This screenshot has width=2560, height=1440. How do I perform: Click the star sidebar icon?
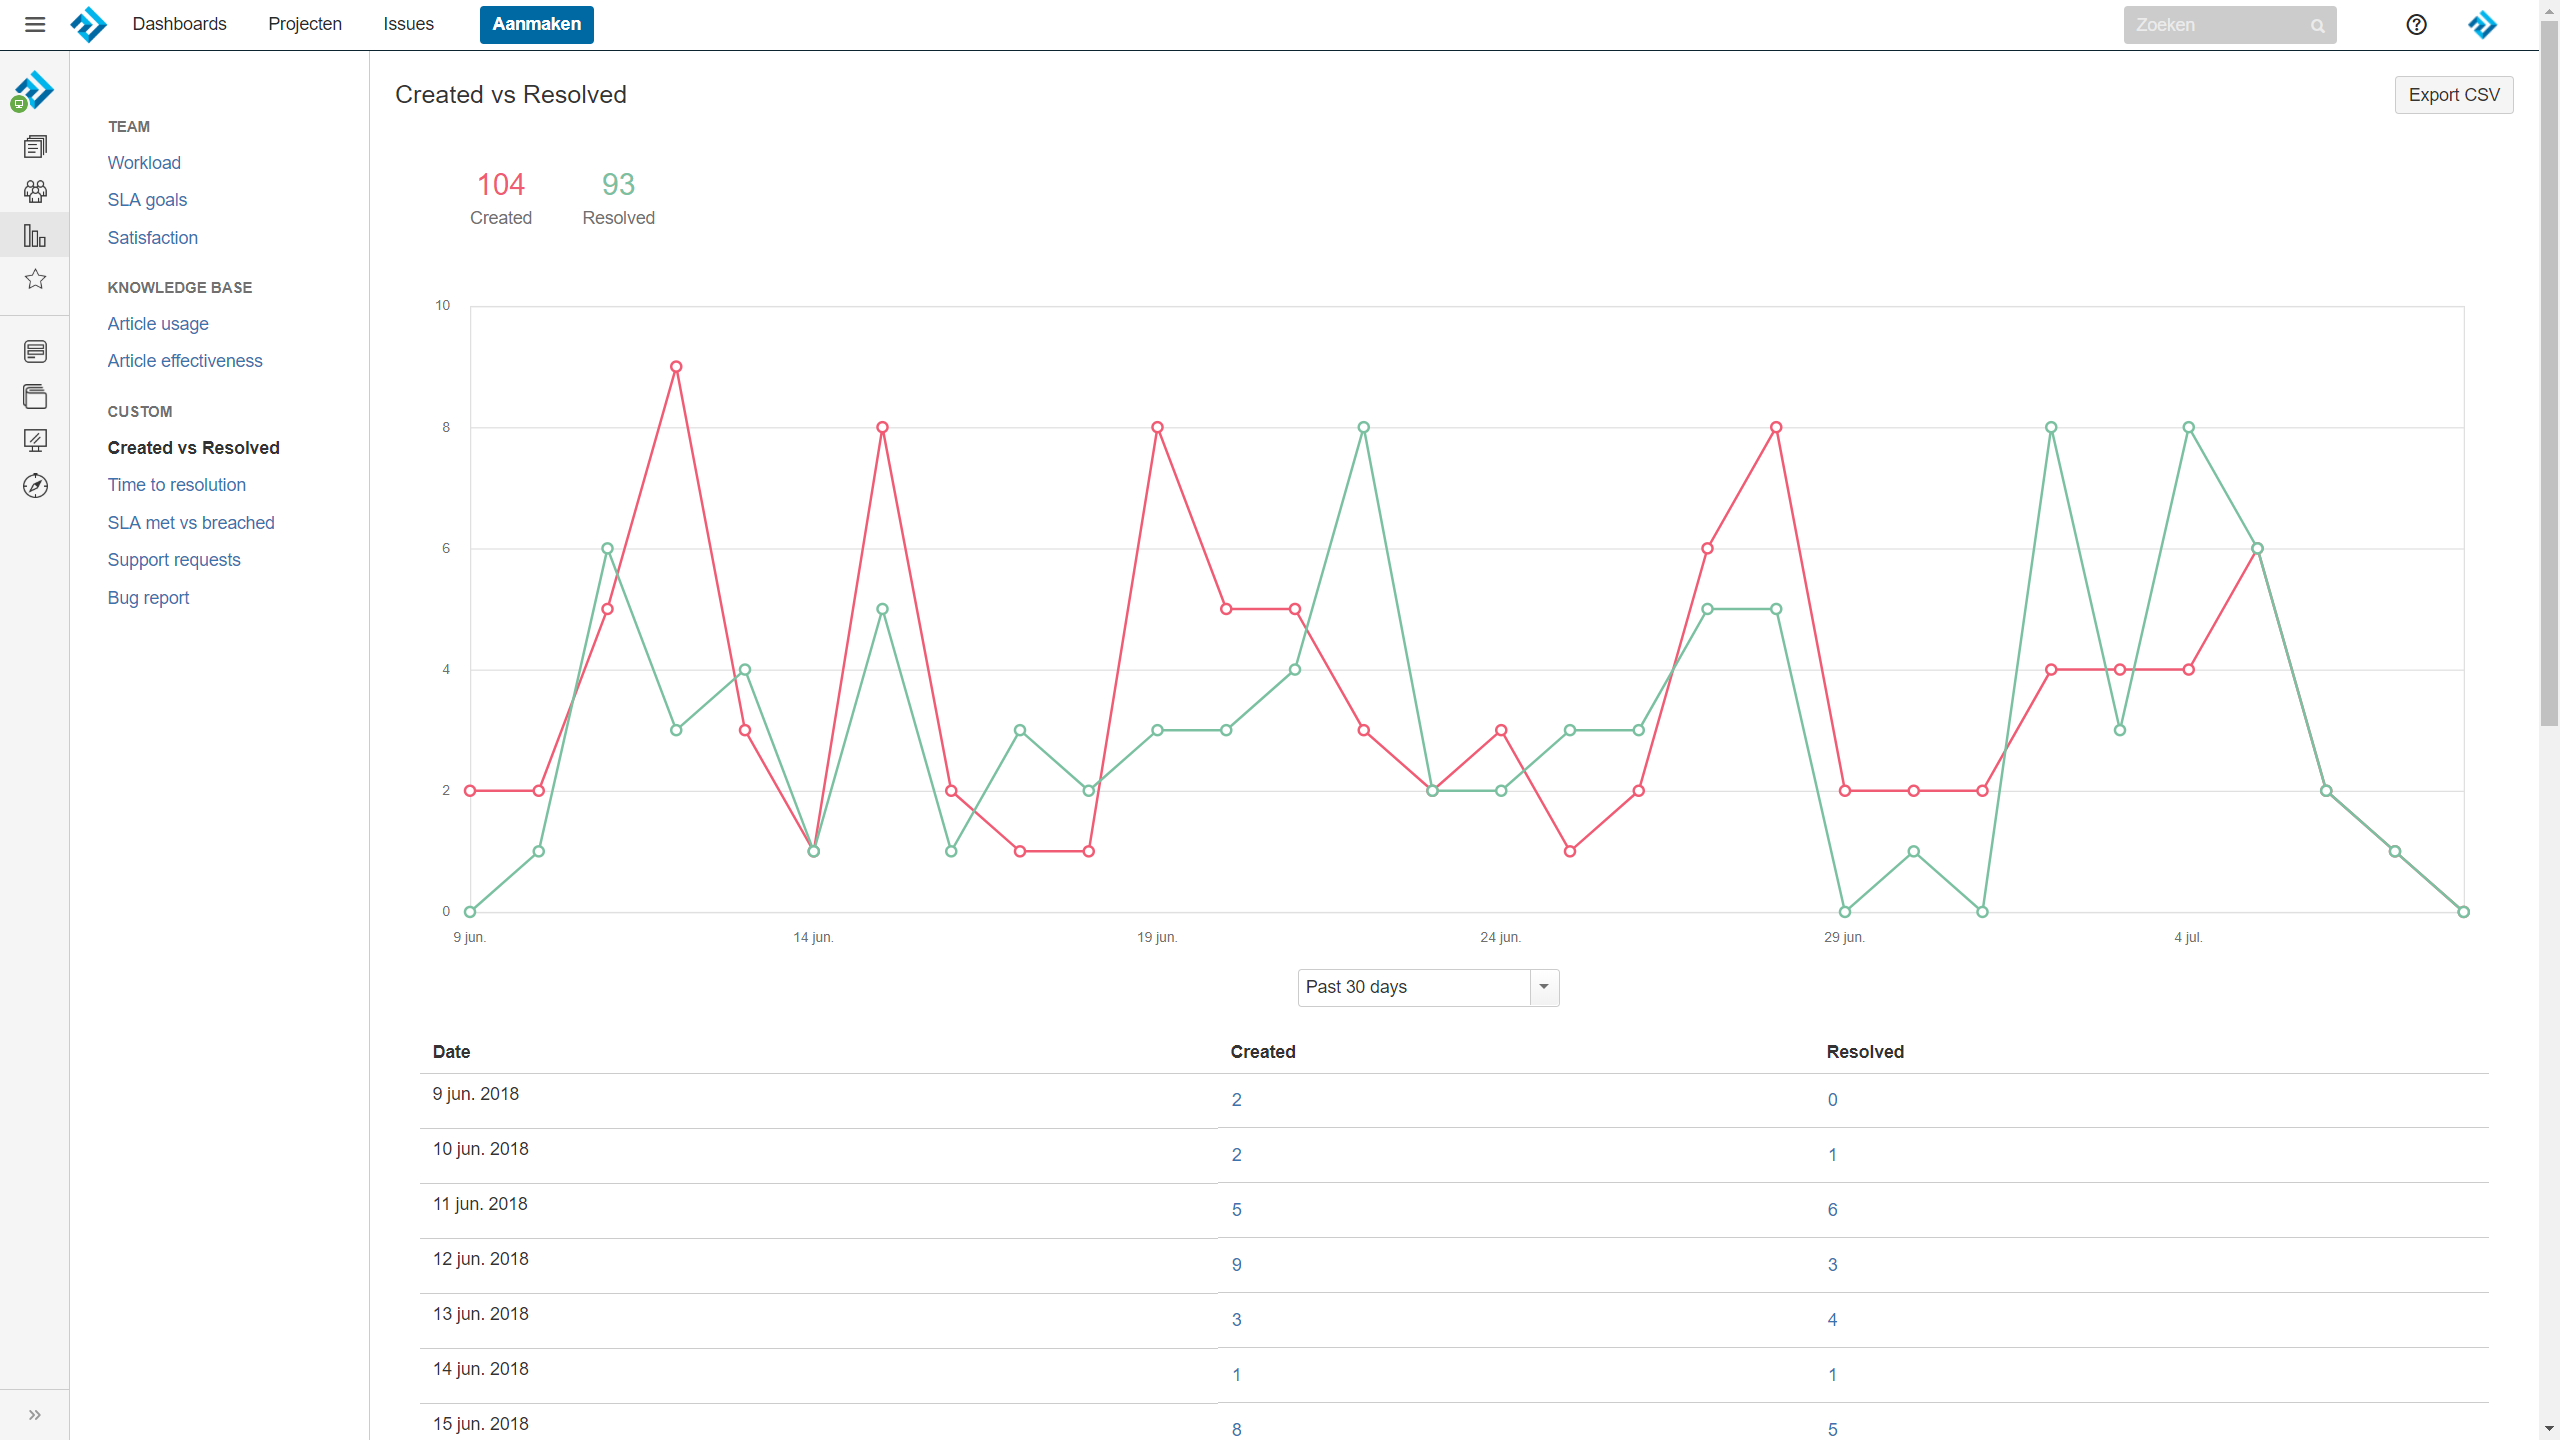point(35,279)
